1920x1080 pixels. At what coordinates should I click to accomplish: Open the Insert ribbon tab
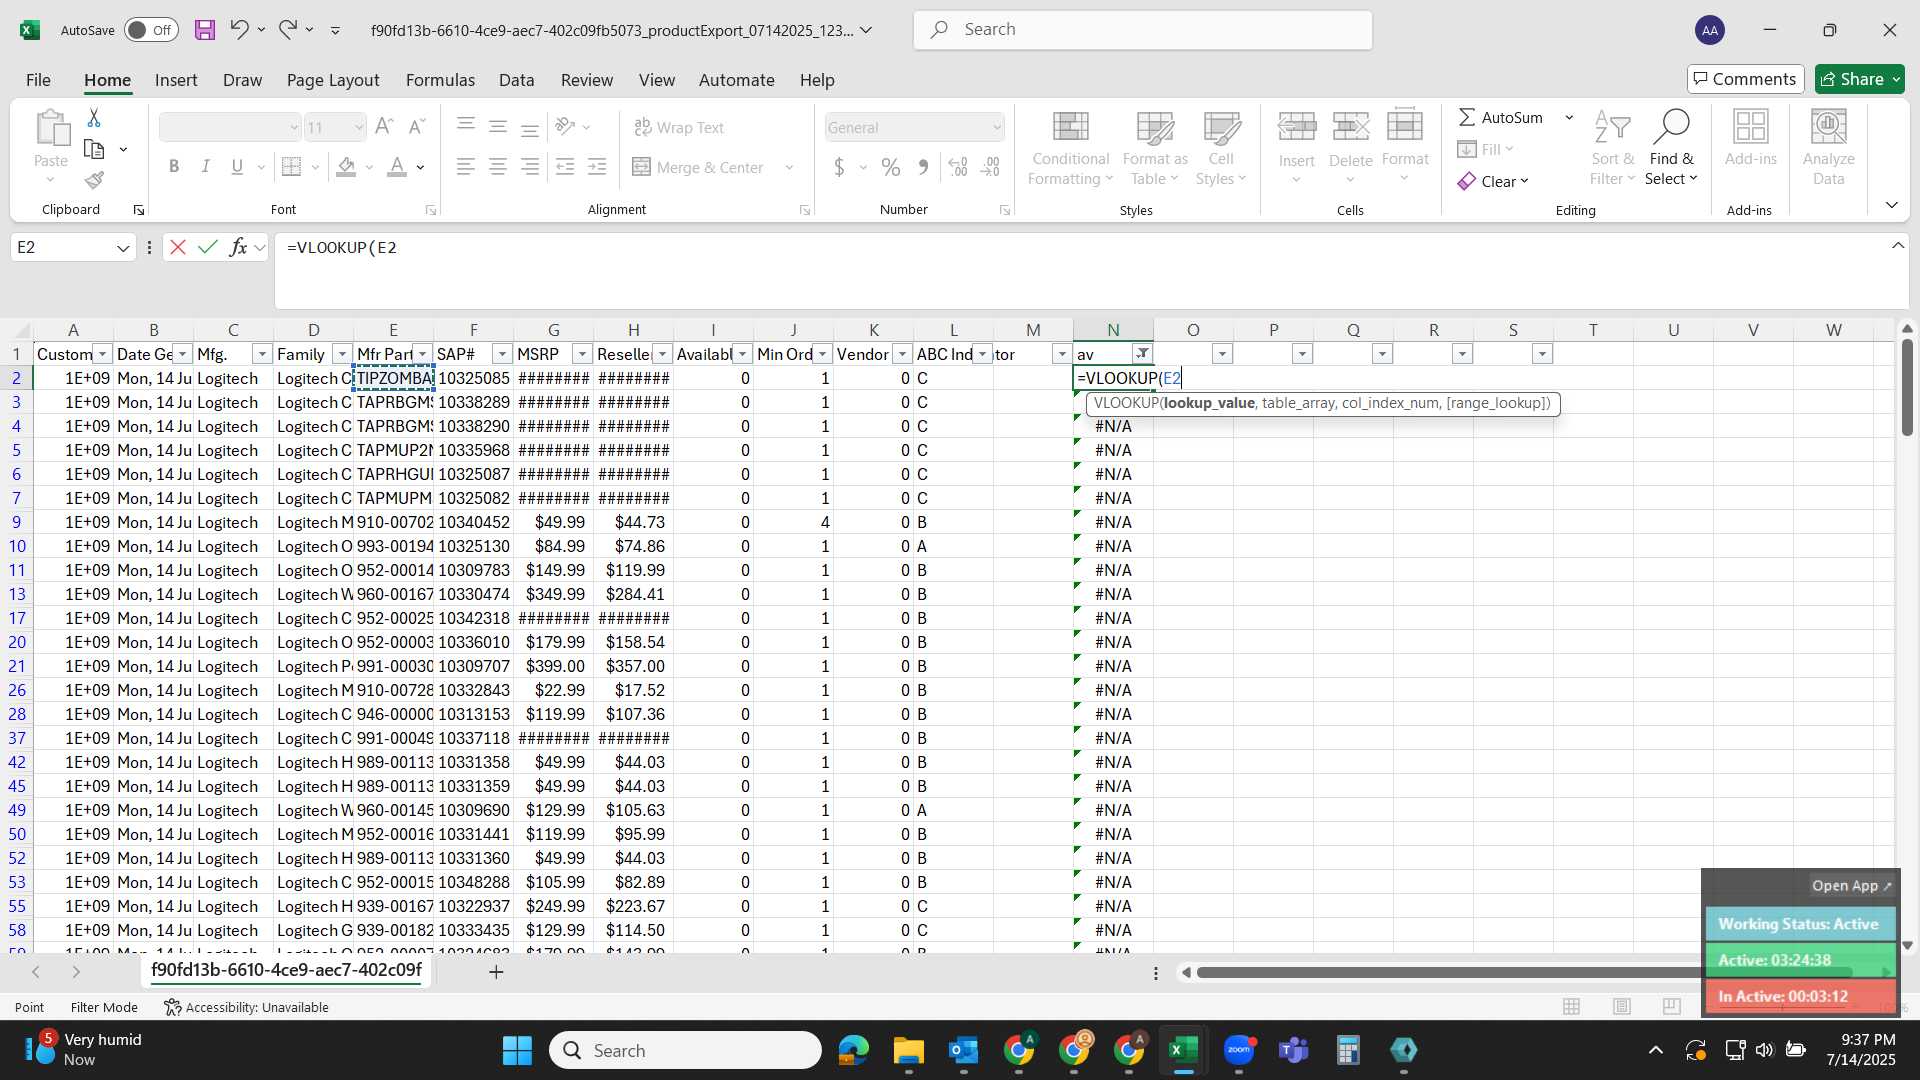(x=176, y=80)
